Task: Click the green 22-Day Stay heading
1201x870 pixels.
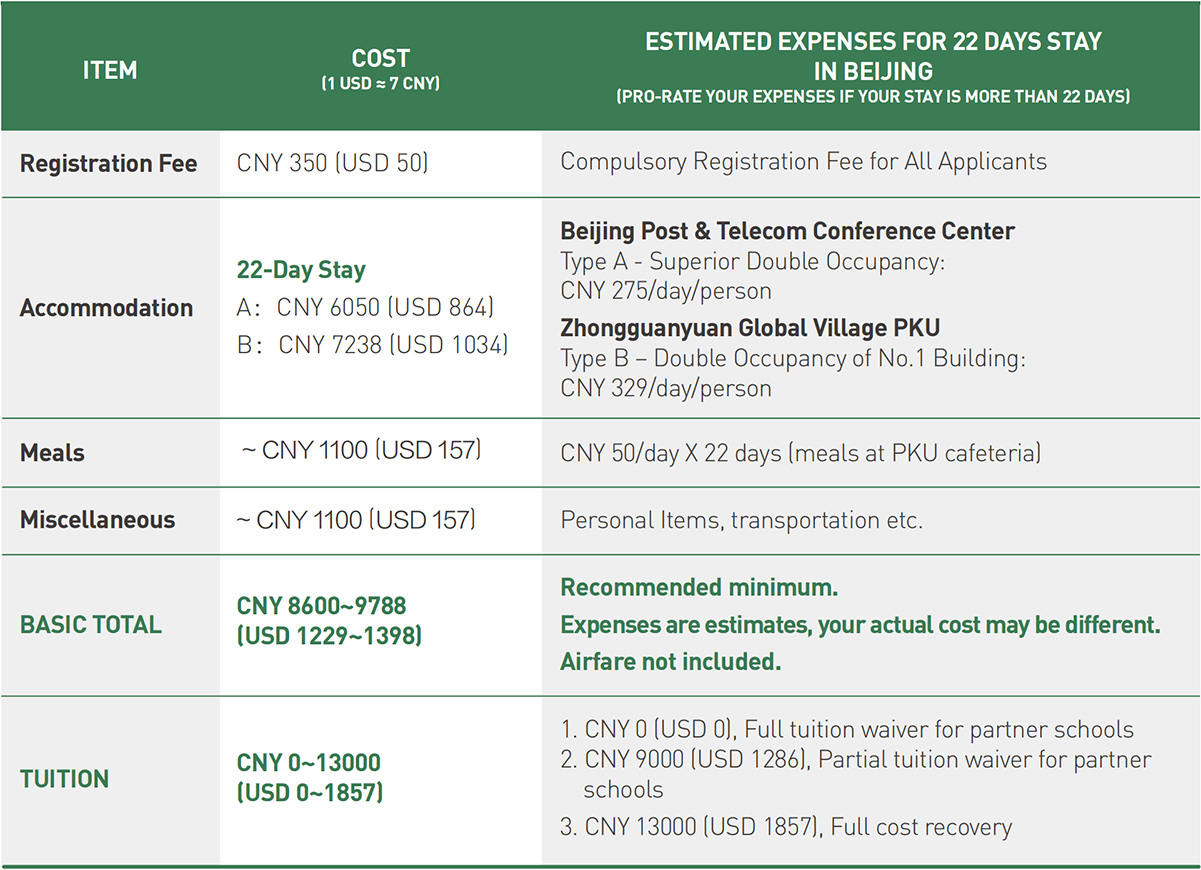Action: [301, 270]
